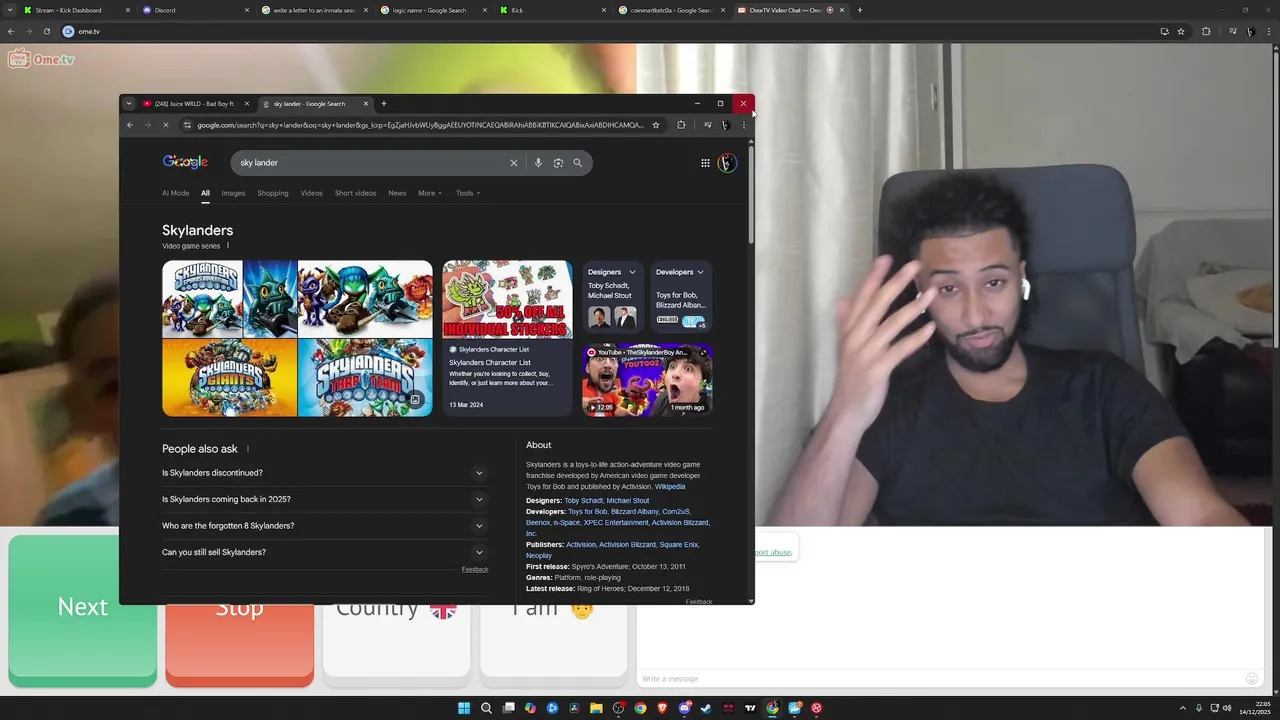Expand 'Who are the forgotten 8 Skylanders?'
Screen dimensions: 1280x720
(x=325, y=526)
